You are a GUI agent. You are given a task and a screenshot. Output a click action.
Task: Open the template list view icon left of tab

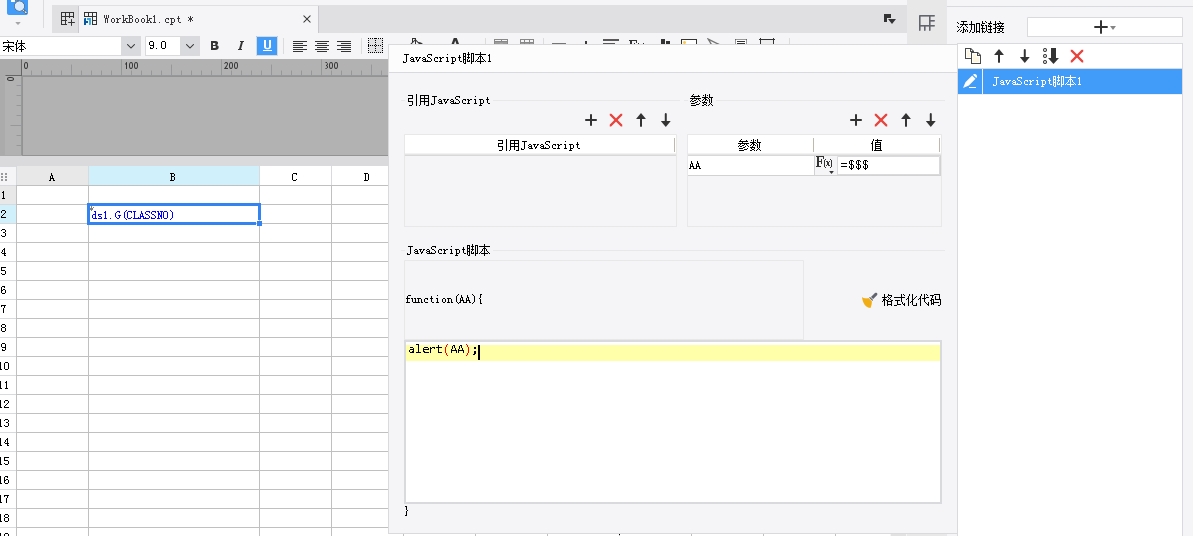pyautogui.click(x=68, y=19)
